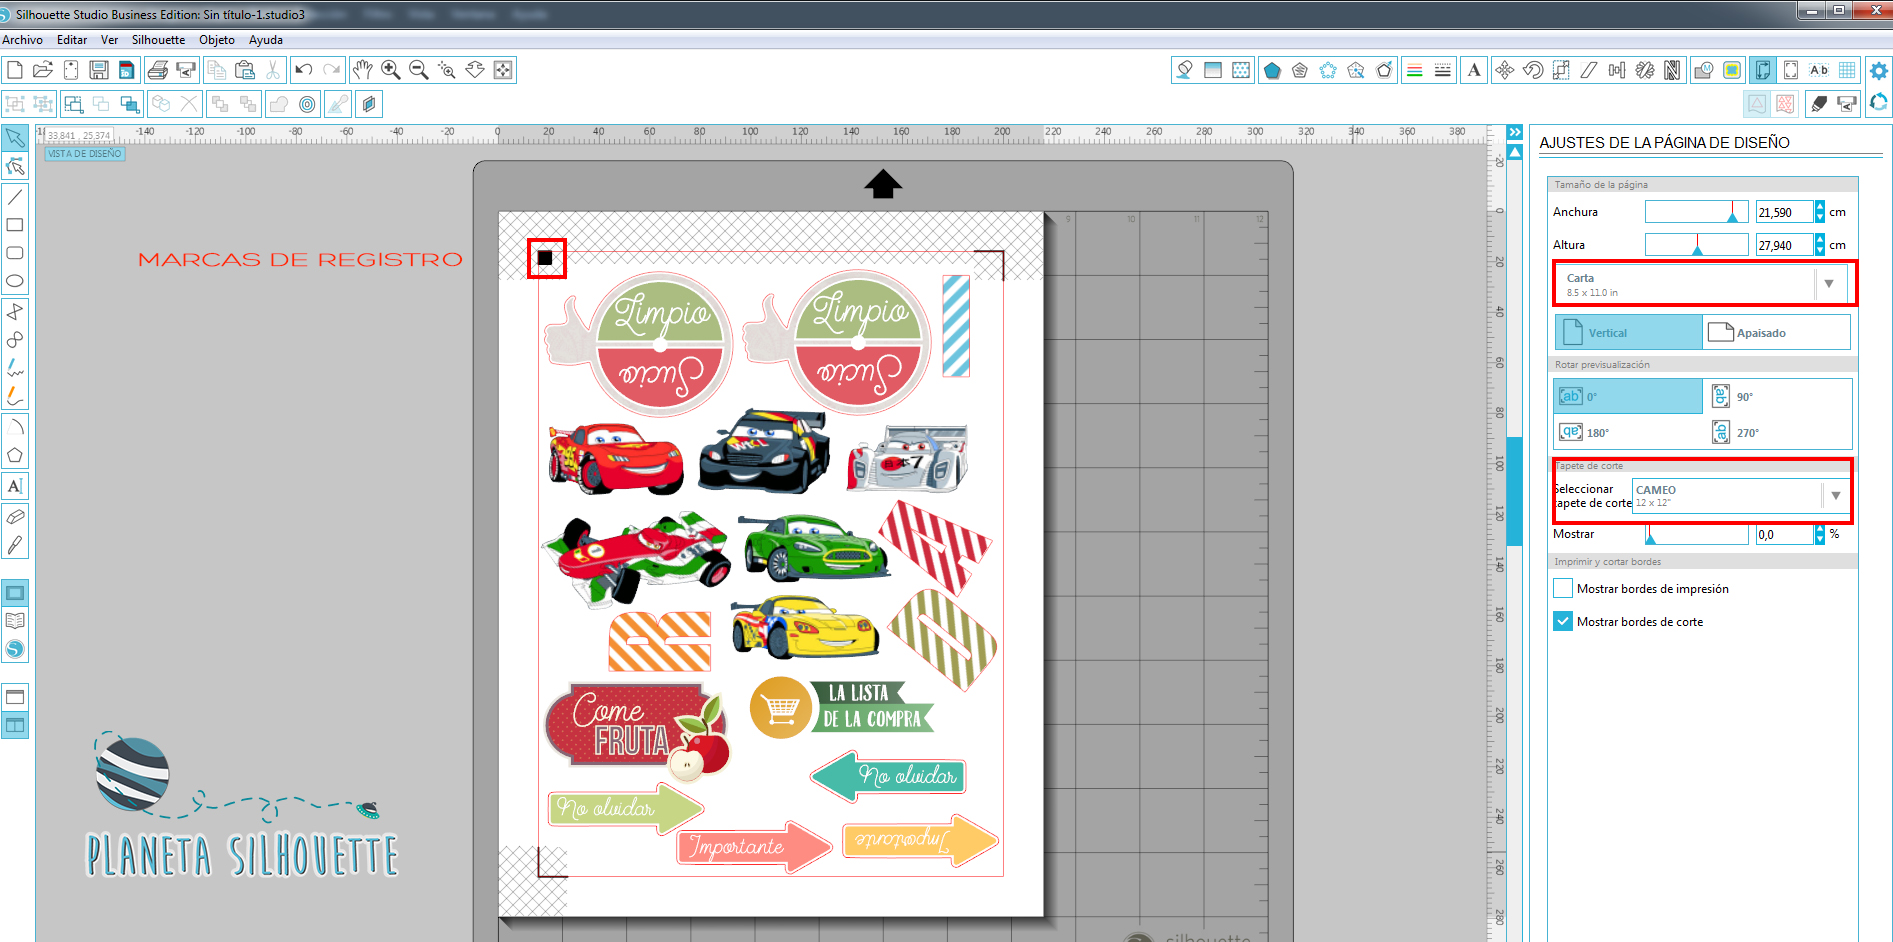Click the VISTA DE DISEÑO label
Image resolution: width=1893 pixels, height=942 pixels.
click(x=85, y=154)
